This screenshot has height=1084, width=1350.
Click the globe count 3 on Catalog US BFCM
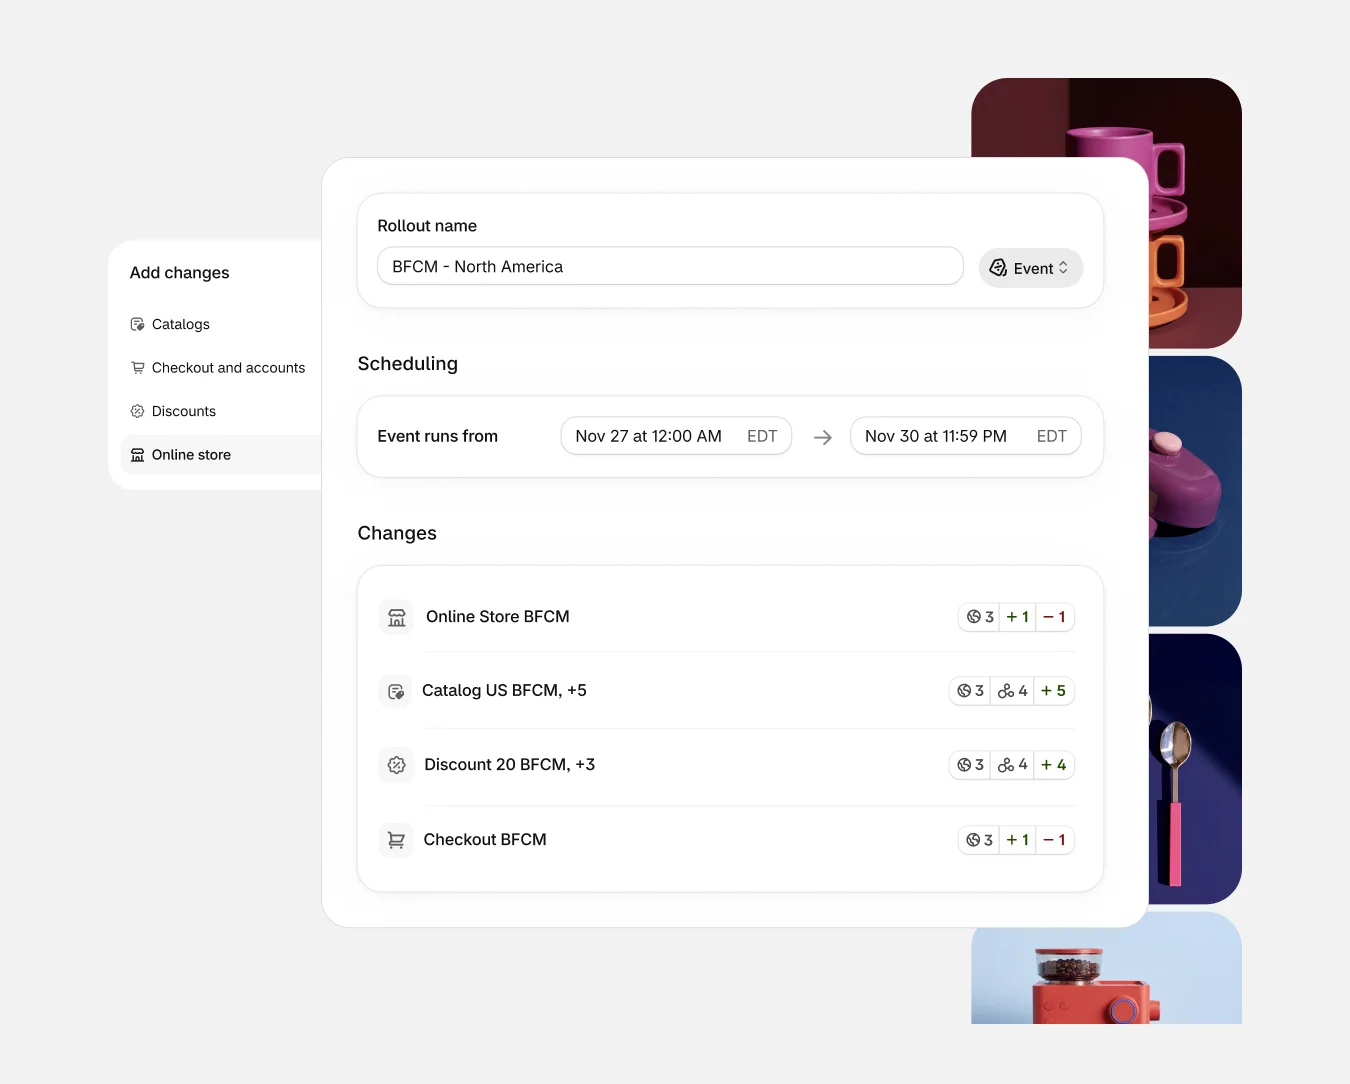click(970, 691)
